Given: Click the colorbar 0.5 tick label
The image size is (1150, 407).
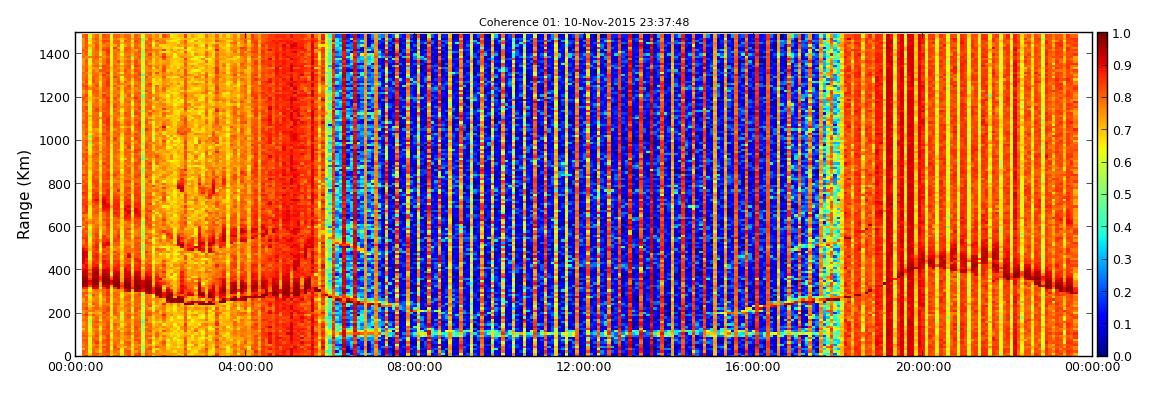Looking at the screenshot, I should tap(1123, 194).
